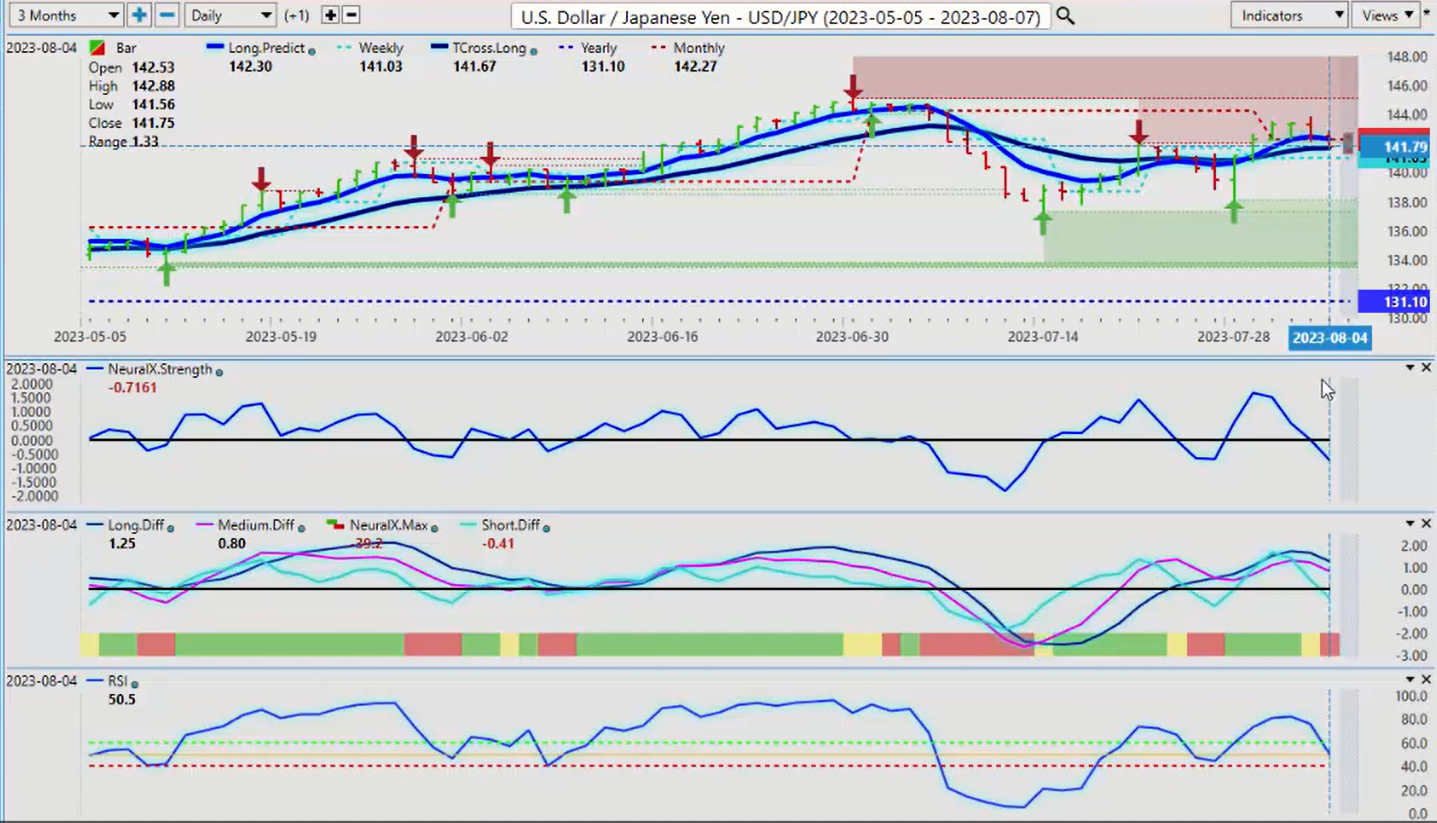Close the NeuralX.Strength panel
This screenshot has width=1437, height=823.
pyautogui.click(x=1426, y=368)
